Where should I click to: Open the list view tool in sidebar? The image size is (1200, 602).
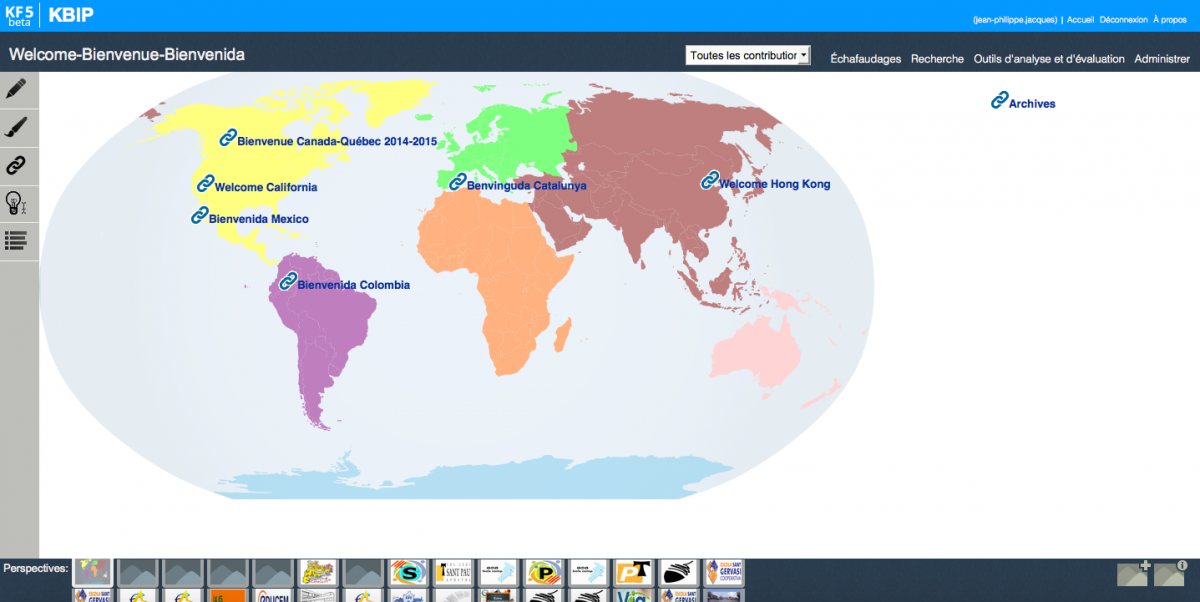16,240
